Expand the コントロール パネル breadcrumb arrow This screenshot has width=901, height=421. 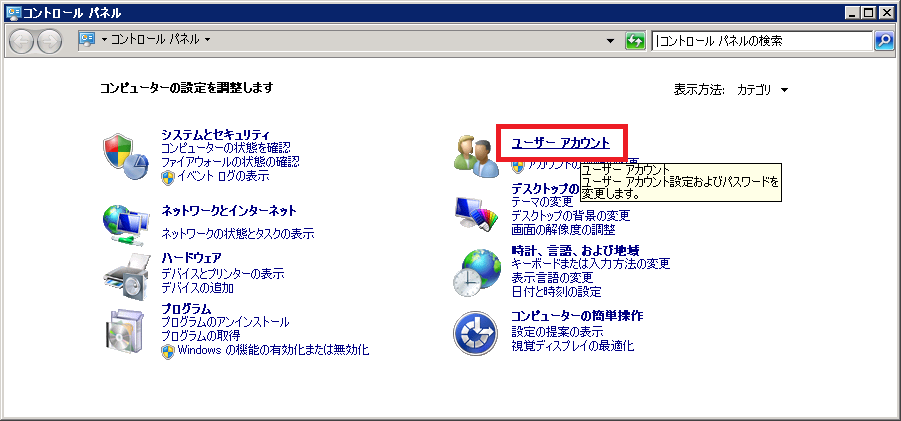pos(207,40)
